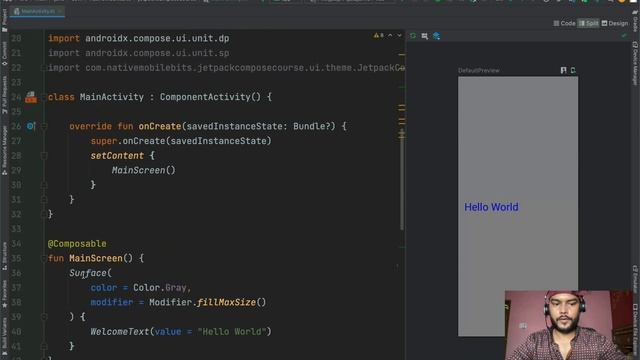
Task: Click fold marker at line 39
Action: [44, 317]
